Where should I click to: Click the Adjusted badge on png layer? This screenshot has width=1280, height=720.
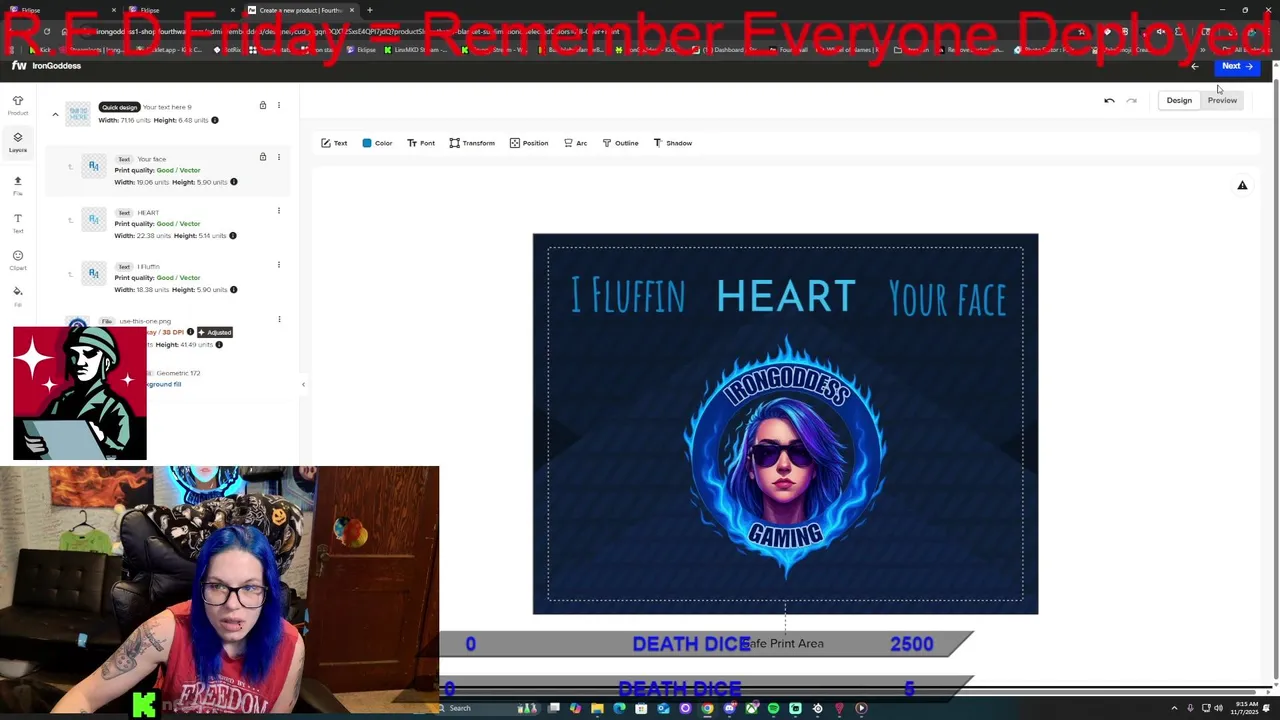point(215,332)
